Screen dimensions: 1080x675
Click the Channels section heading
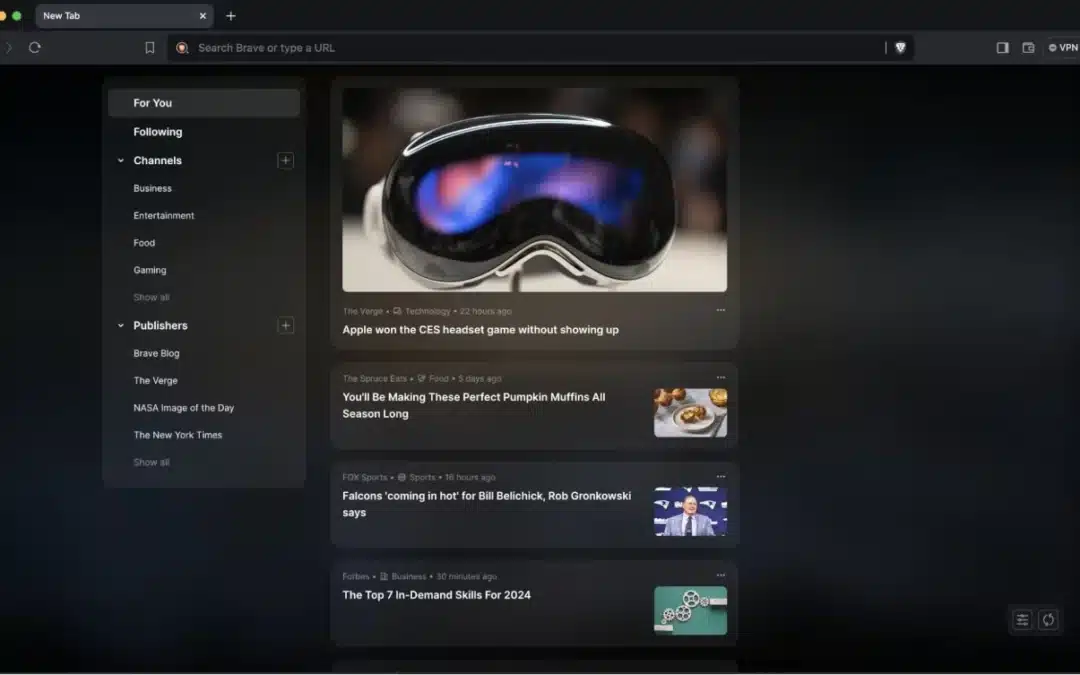coord(157,160)
